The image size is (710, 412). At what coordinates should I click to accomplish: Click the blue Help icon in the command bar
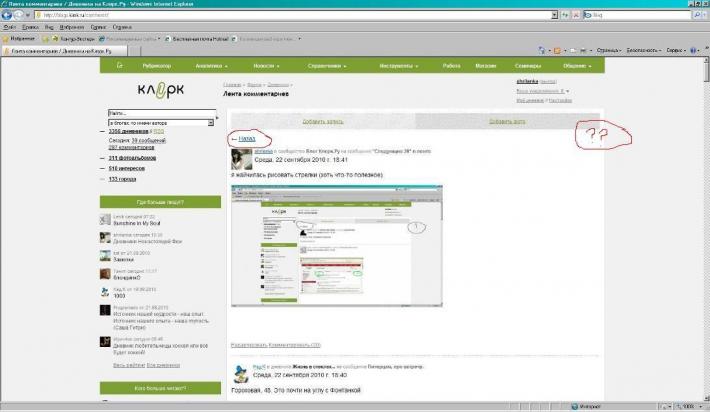[693, 51]
